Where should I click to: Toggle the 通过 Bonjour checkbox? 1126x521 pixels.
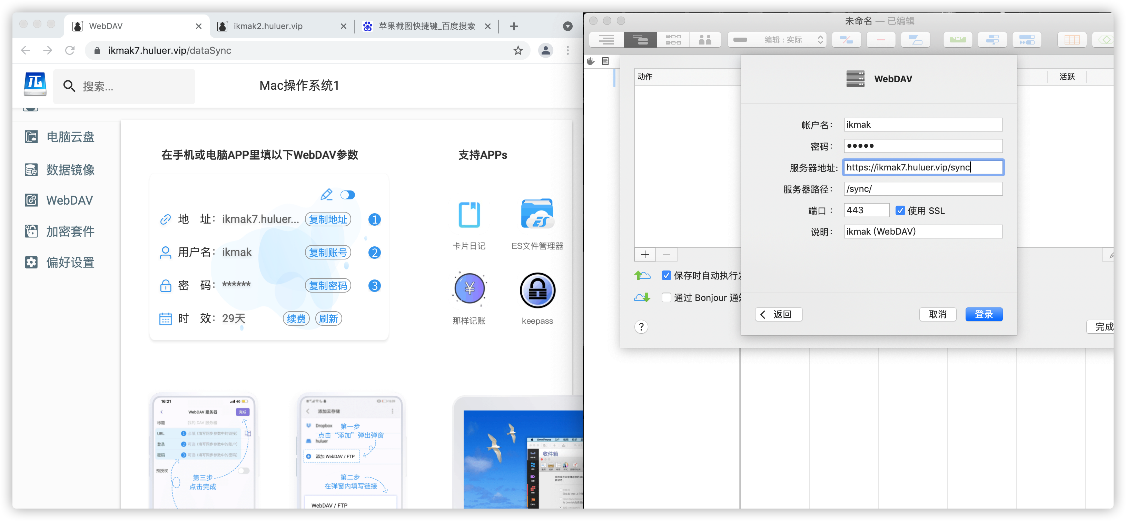point(666,298)
